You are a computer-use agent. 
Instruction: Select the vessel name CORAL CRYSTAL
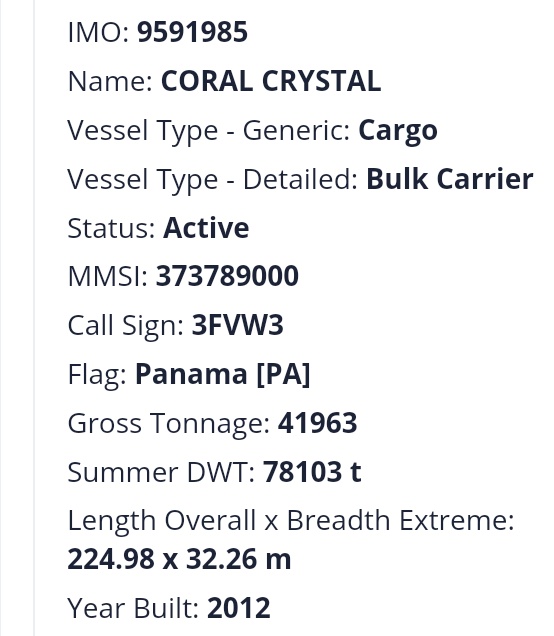[271, 81]
